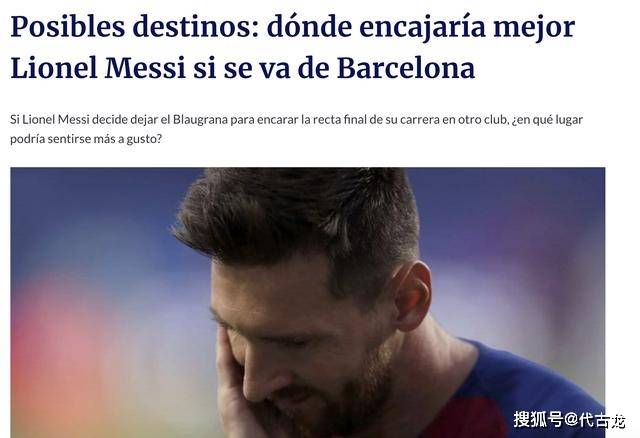Click "recta final" in the subtitle

pyautogui.click(x=337, y=120)
